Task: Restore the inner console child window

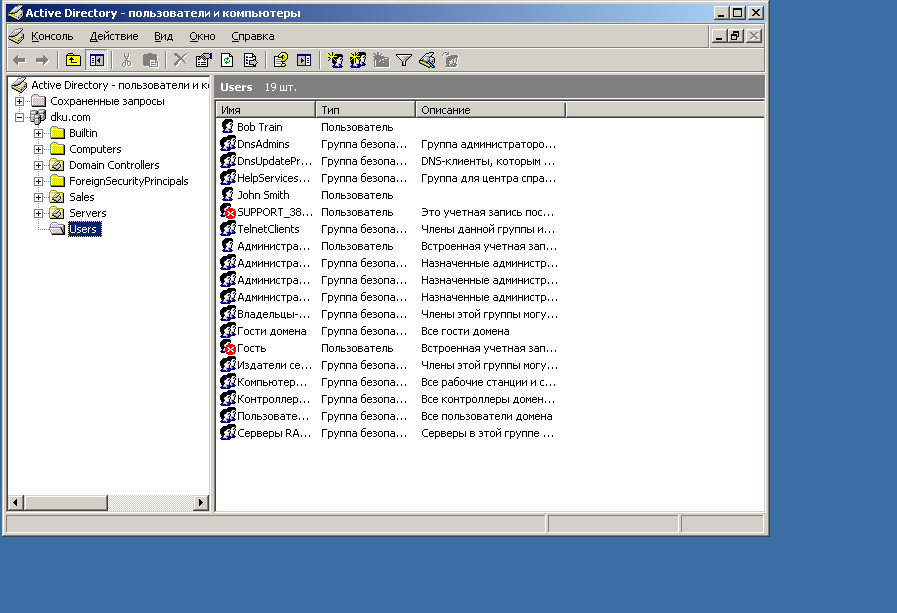Action: 735,36
